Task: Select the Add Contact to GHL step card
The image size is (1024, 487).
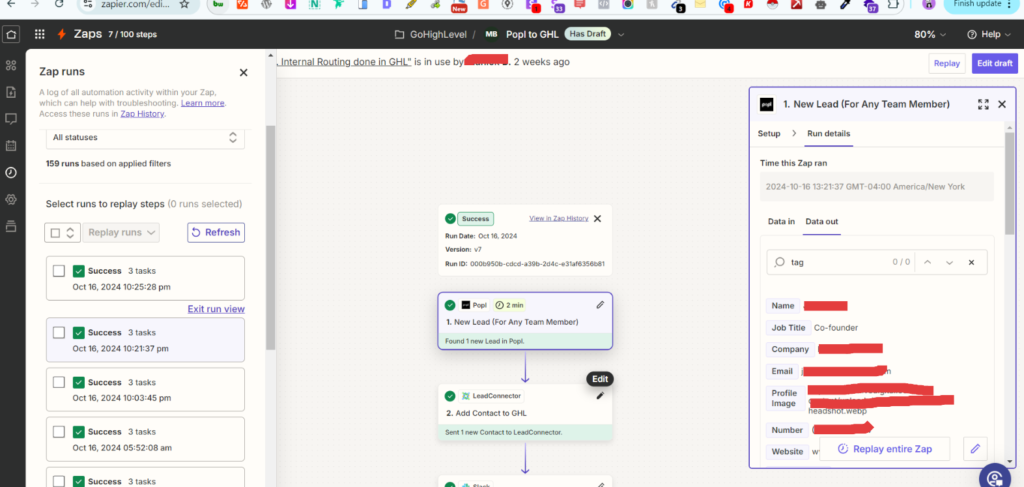Action: click(525, 412)
